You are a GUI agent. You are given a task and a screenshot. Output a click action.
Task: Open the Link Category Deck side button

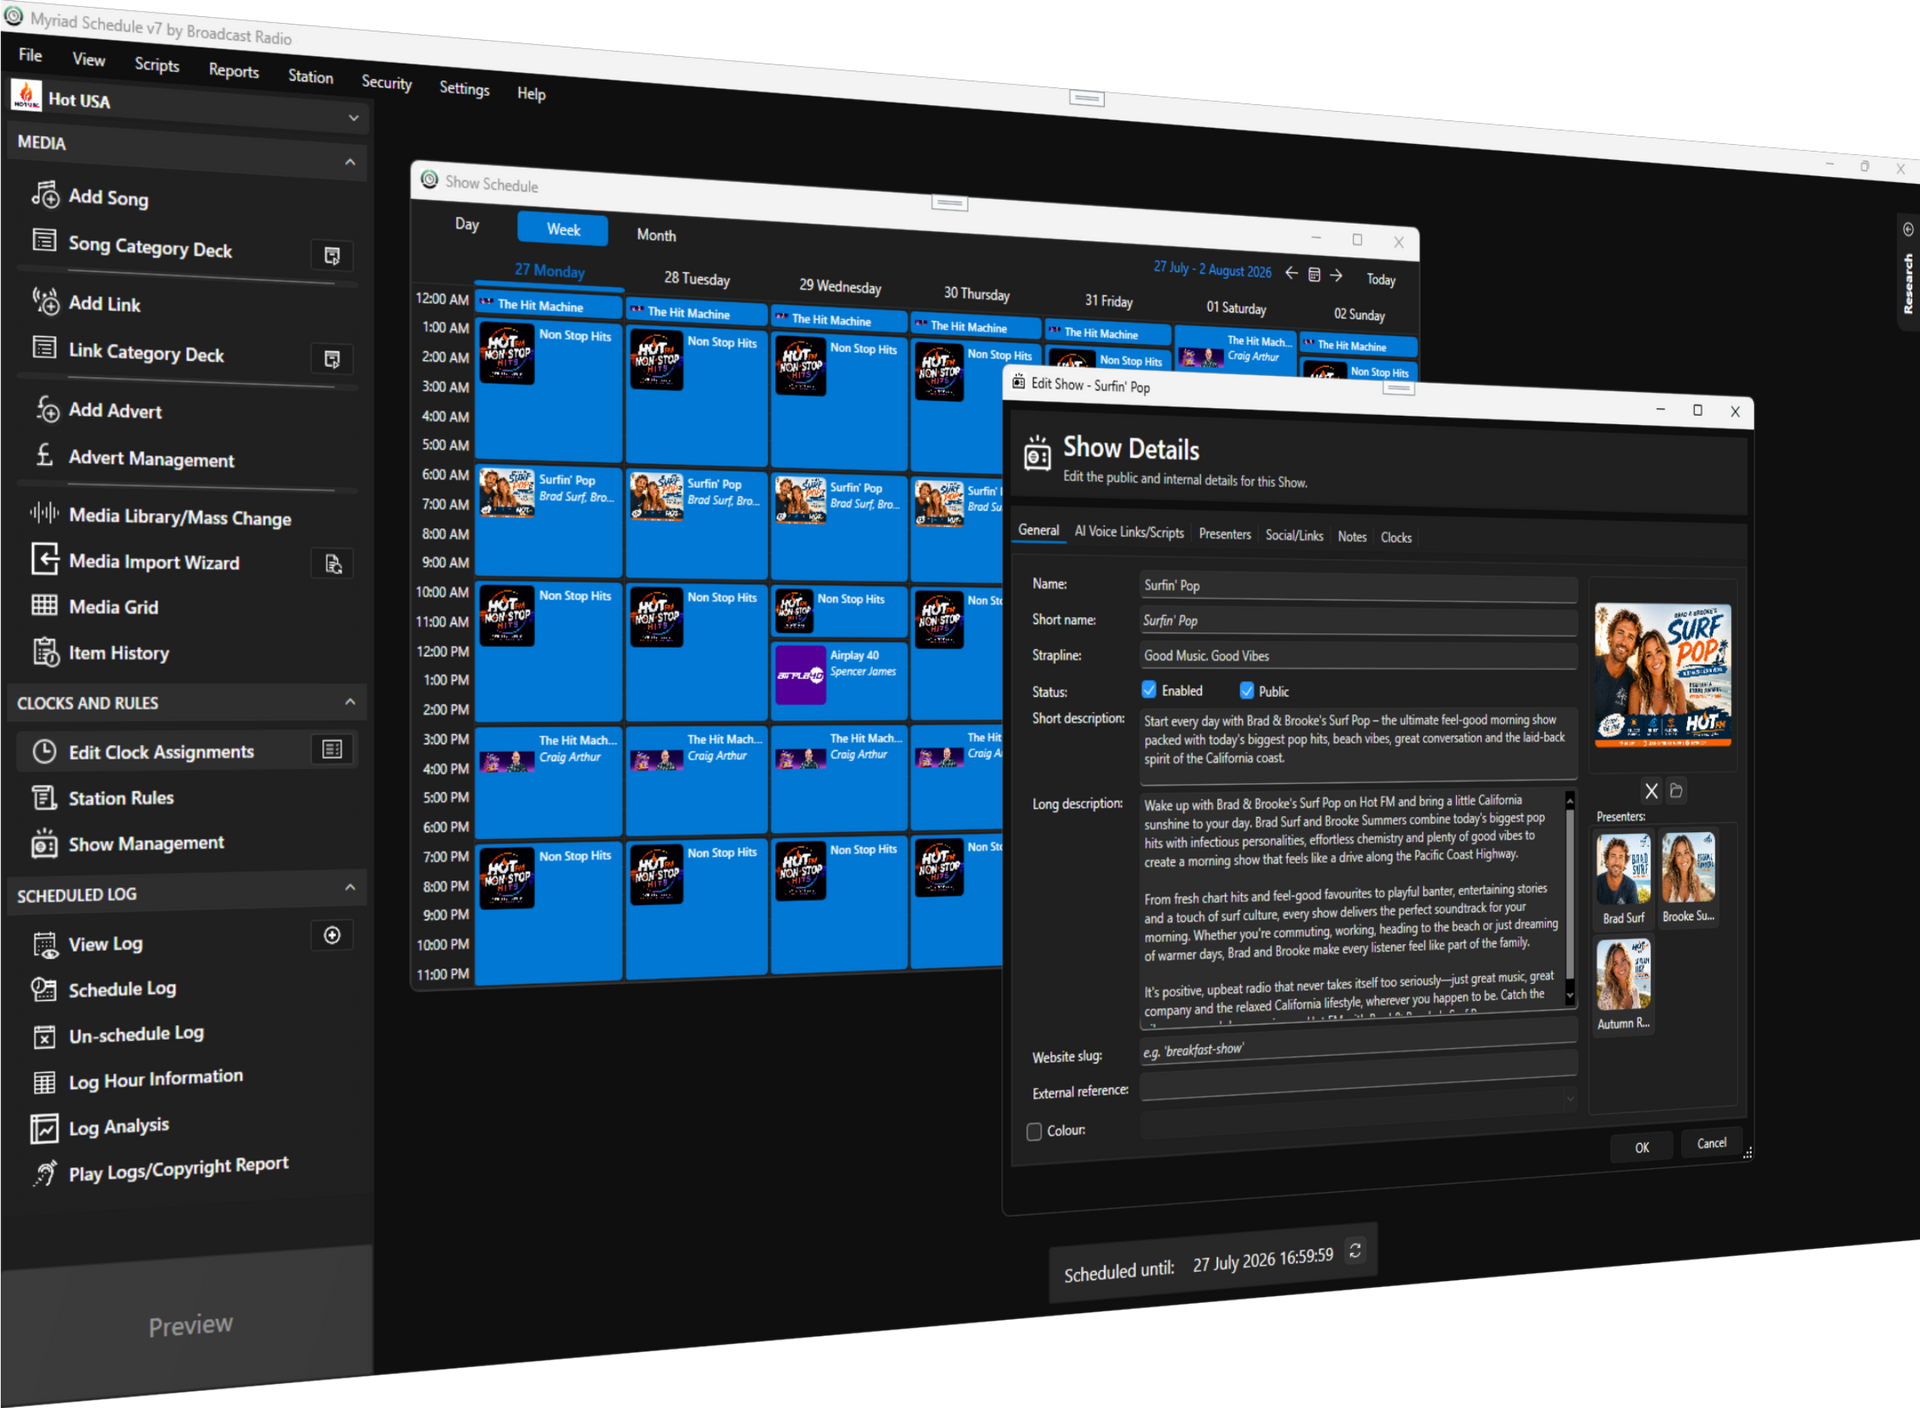coord(332,359)
